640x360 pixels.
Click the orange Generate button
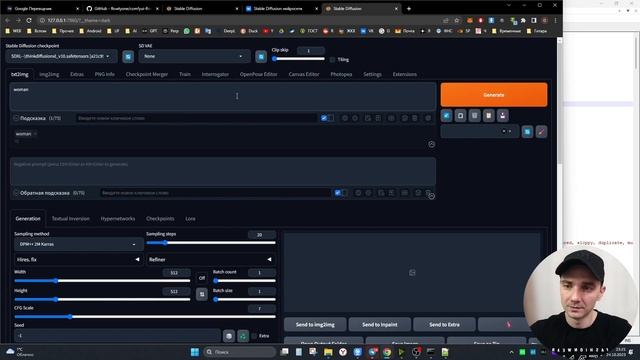click(x=494, y=95)
